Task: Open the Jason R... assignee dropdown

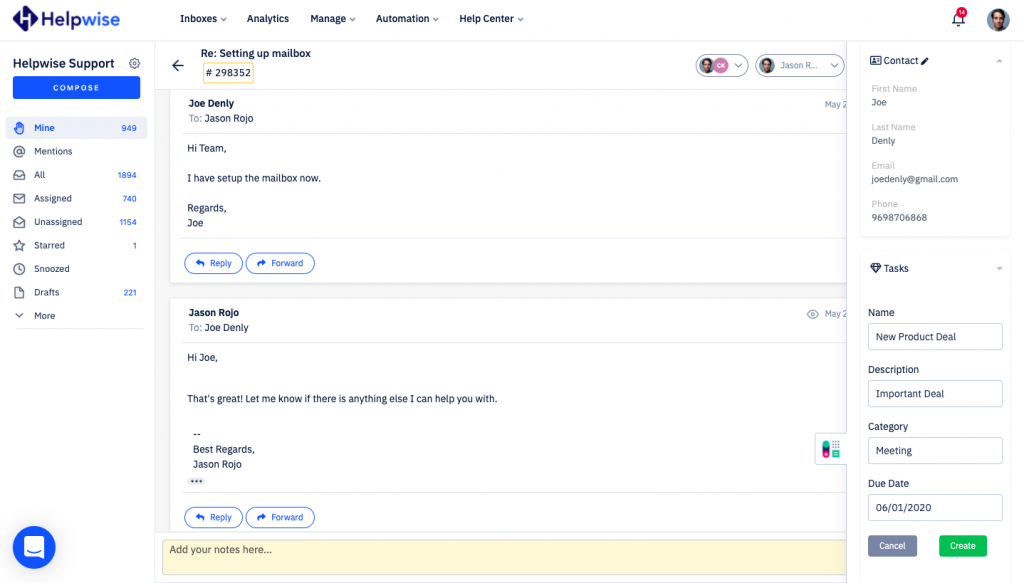Action: tap(799, 65)
